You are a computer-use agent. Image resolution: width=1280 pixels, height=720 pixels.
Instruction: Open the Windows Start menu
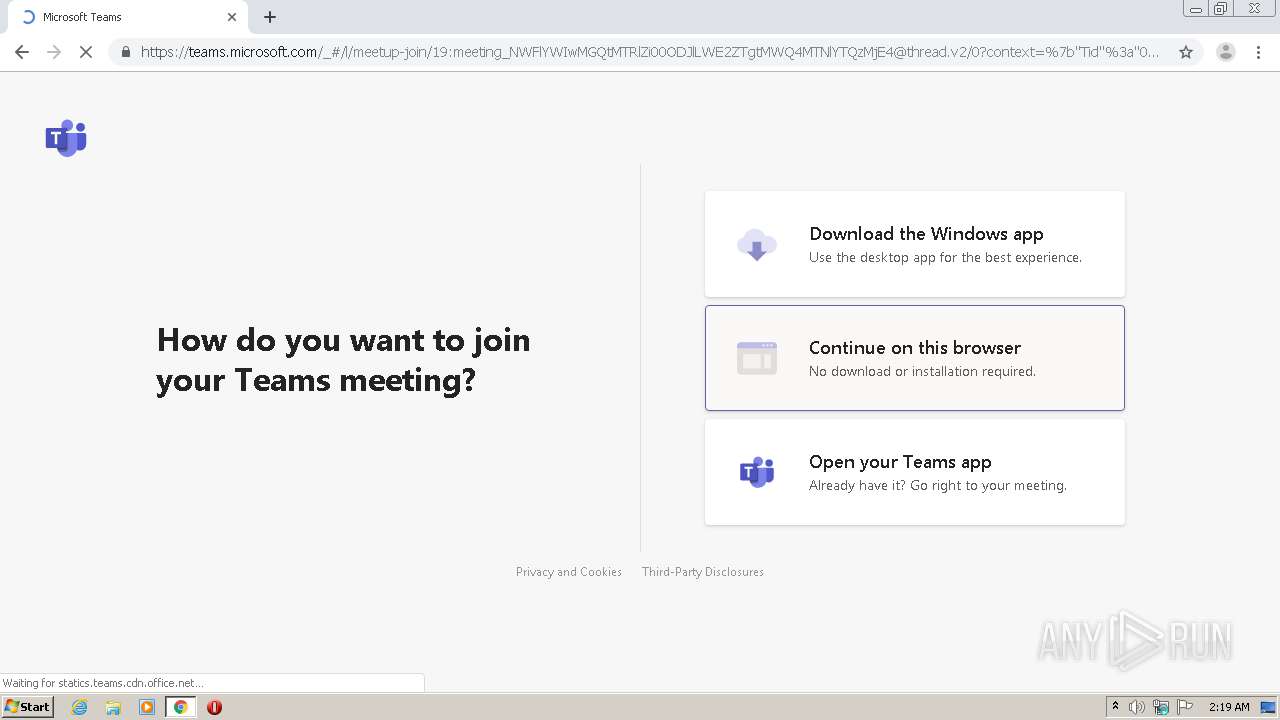click(x=28, y=706)
